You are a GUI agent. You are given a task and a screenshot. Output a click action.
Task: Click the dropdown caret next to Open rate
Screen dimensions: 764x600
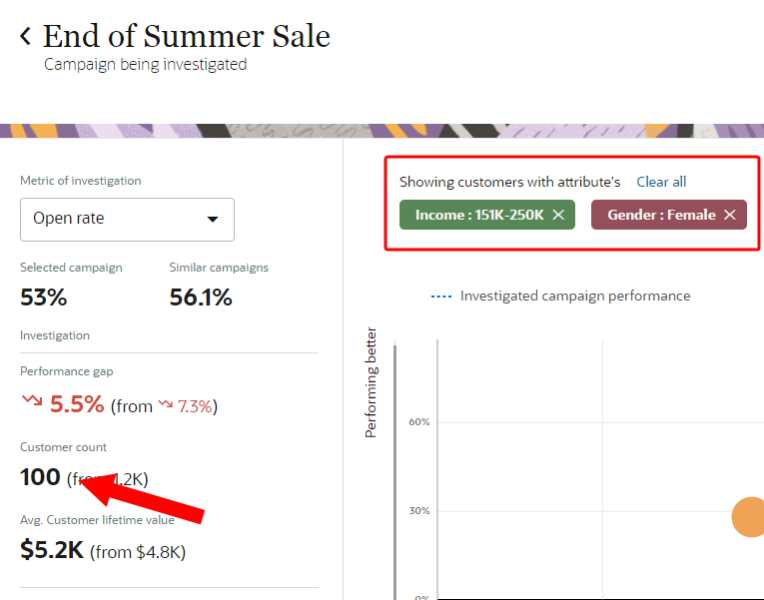pyautogui.click(x=212, y=219)
